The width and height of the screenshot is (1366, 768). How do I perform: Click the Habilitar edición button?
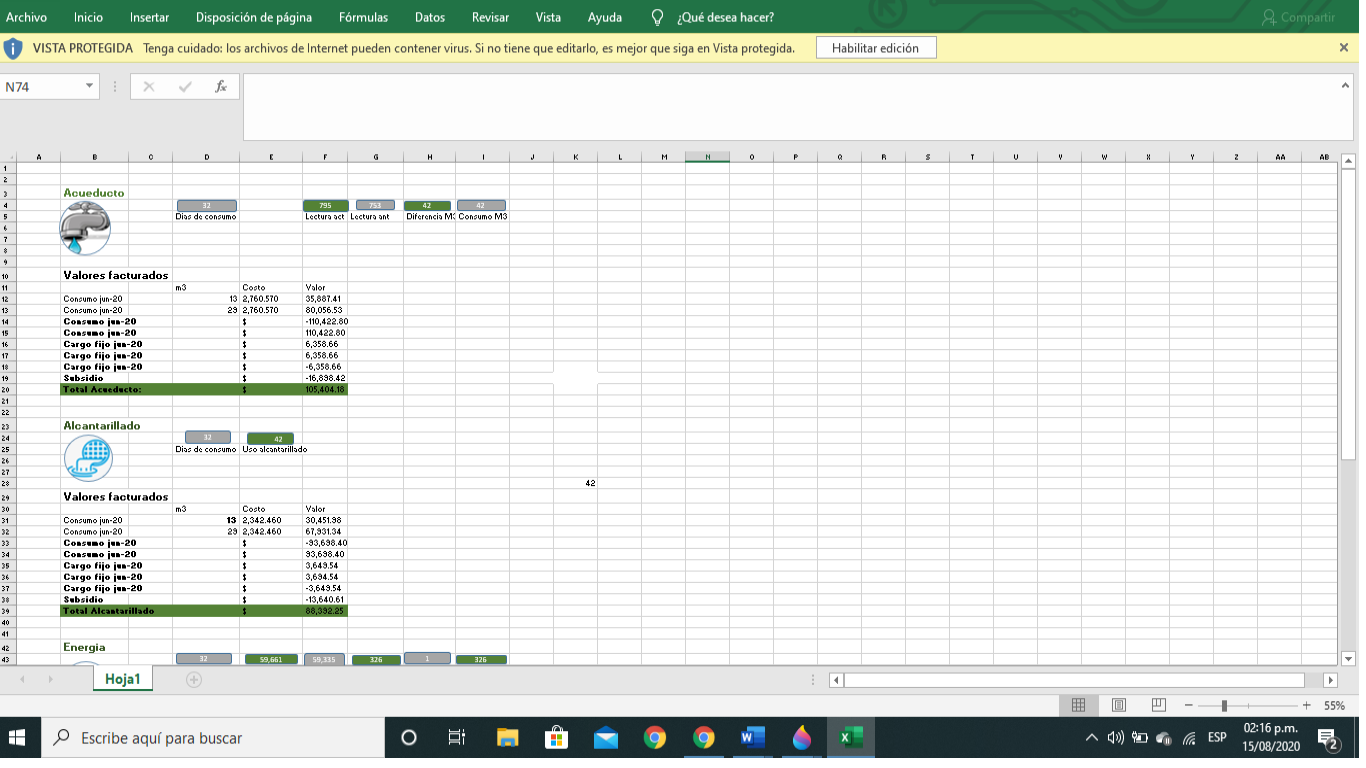point(875,48)
